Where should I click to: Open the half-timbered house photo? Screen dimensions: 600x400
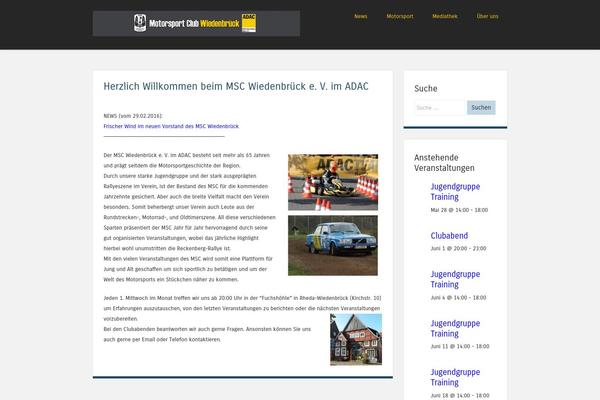[356, 340]
